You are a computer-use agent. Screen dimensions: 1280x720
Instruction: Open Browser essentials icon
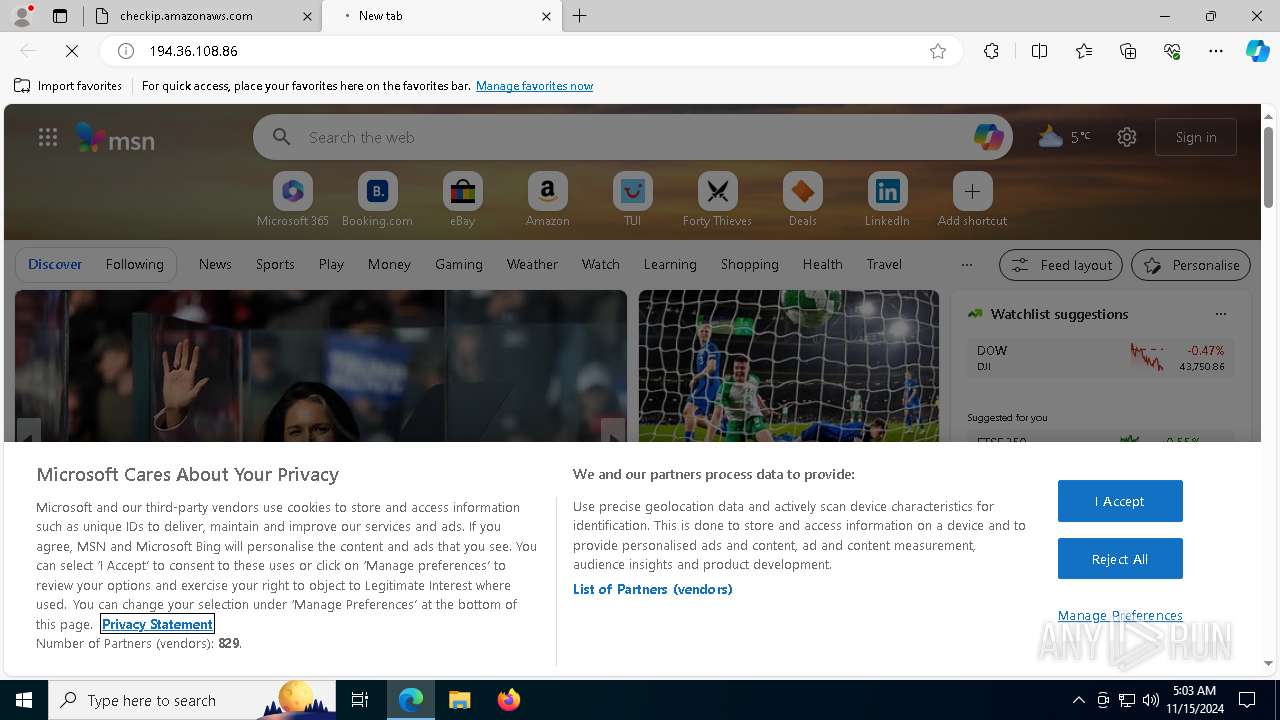1172,51
